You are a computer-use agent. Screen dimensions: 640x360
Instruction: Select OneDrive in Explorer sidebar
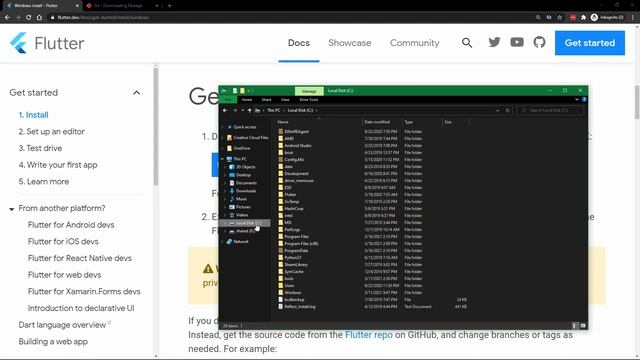pos(242,148)
